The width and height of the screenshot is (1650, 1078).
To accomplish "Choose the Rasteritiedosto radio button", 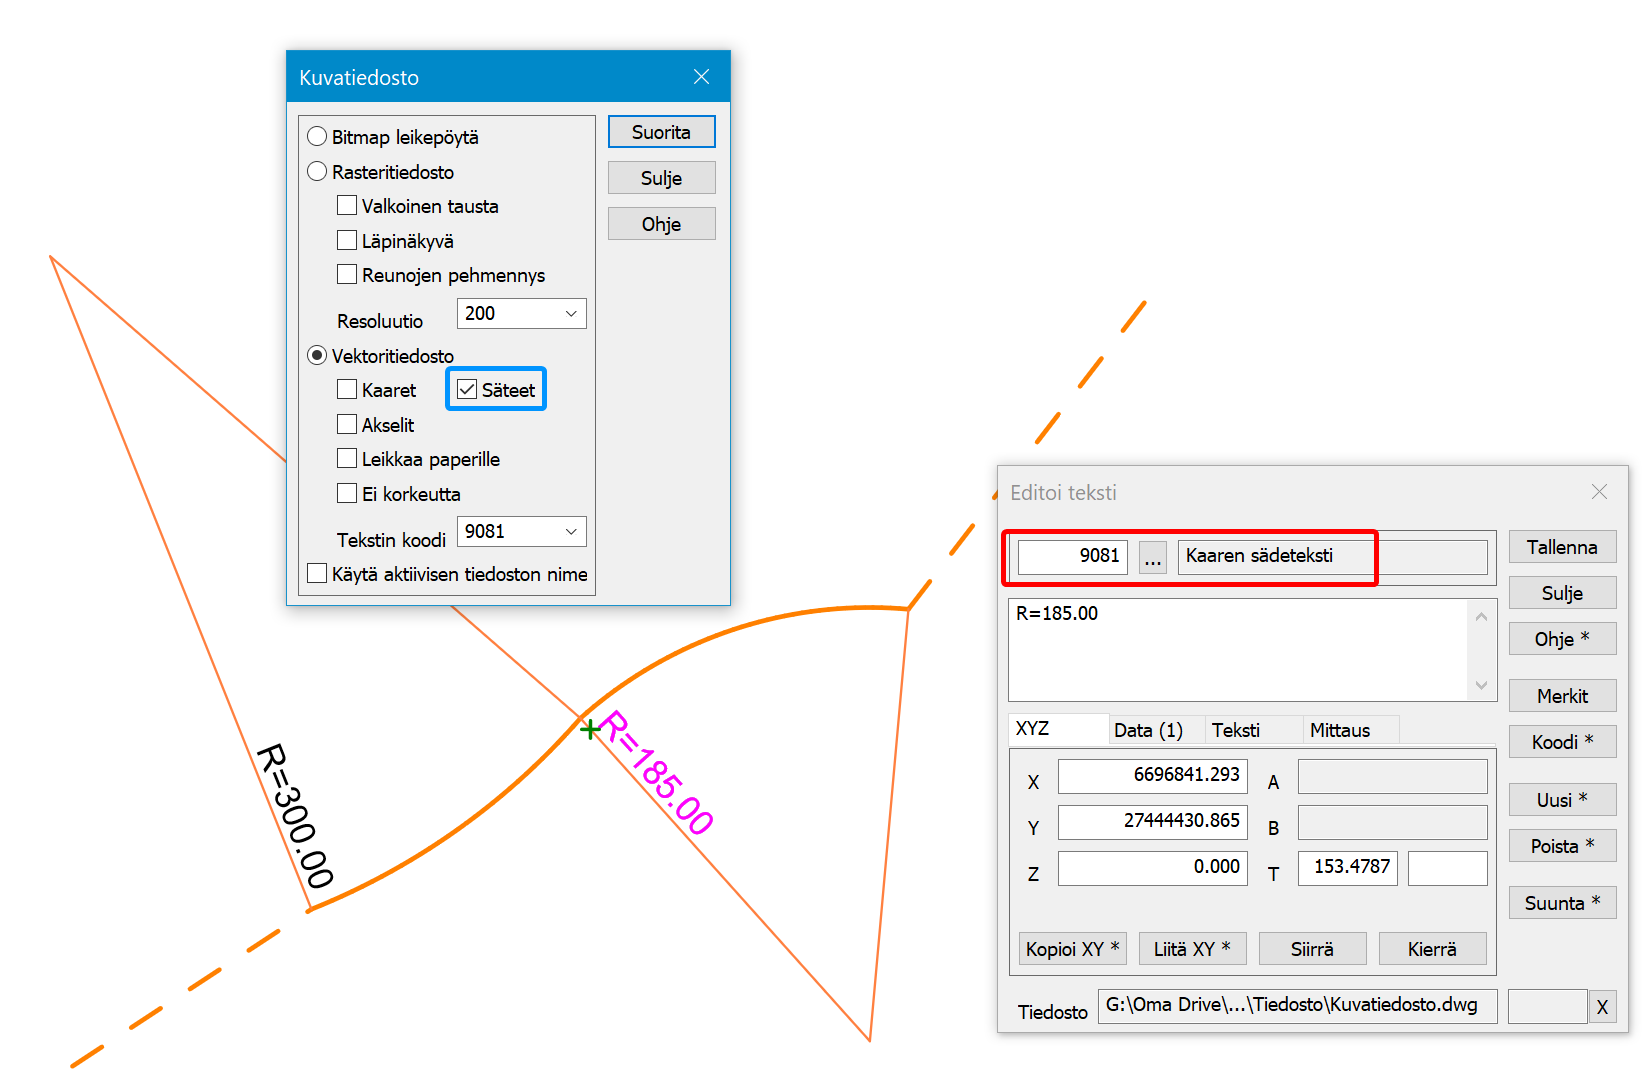I will pyautogui.click(x=318, y=171).
